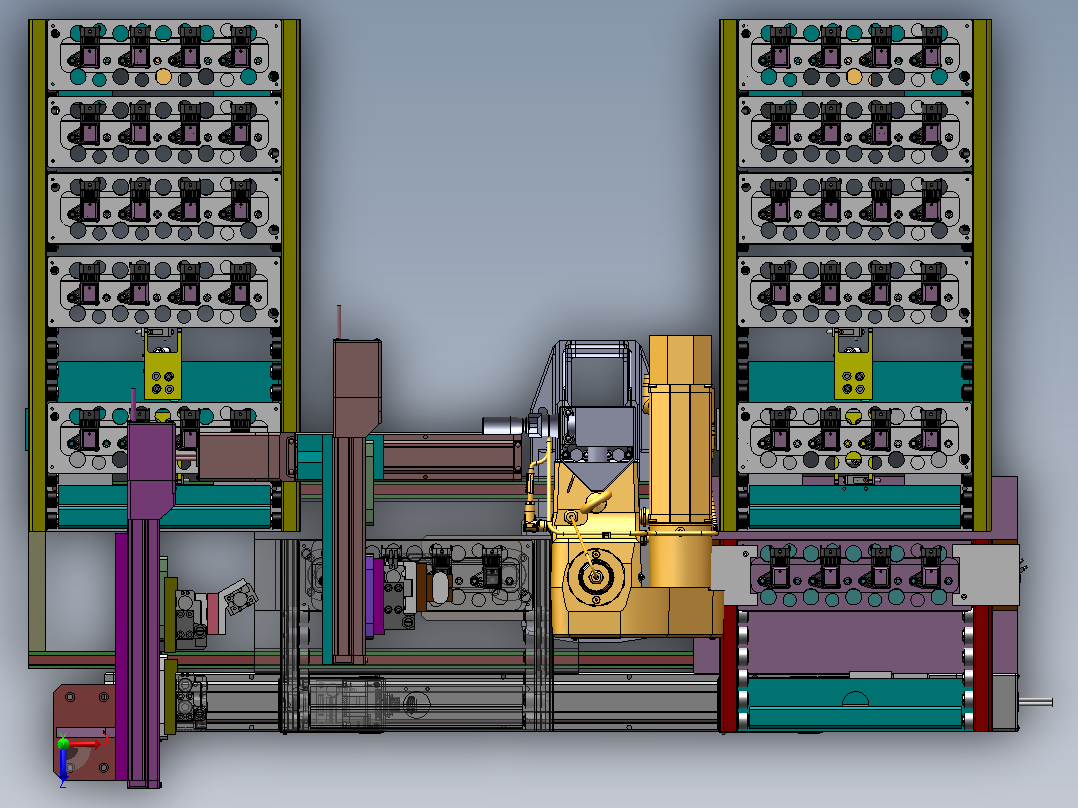Select the reddish-brown mounting plate near the triad
This screenshot has height=808, width=1078.
click(x=85, y=732)
